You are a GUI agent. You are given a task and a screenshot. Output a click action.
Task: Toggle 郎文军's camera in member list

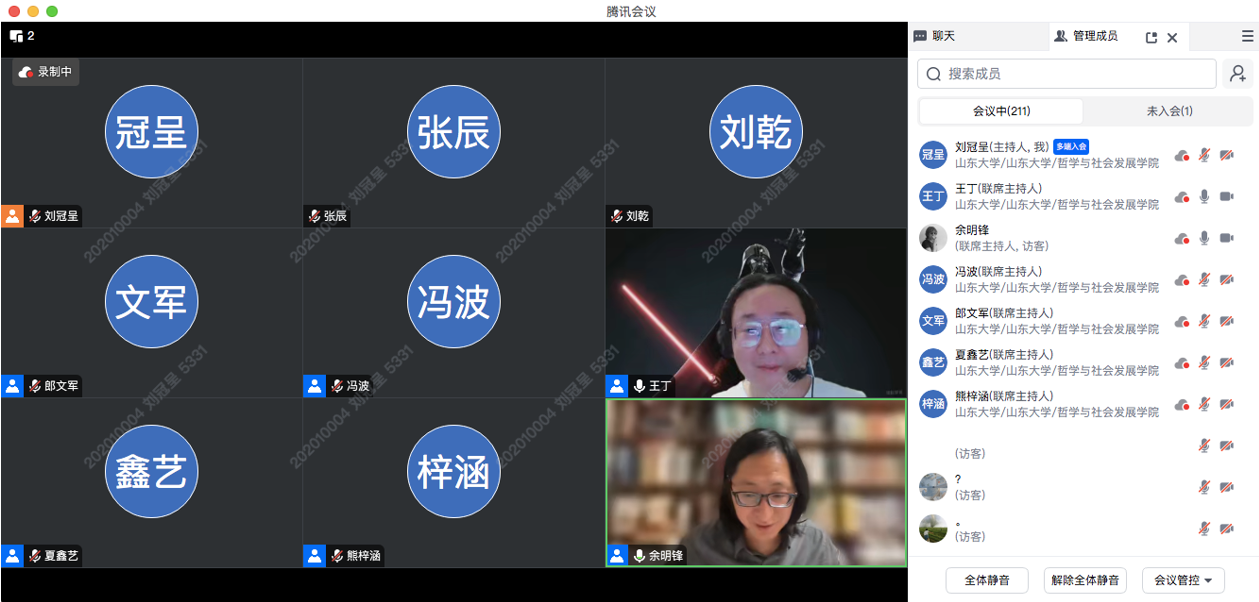point(1226,321)
